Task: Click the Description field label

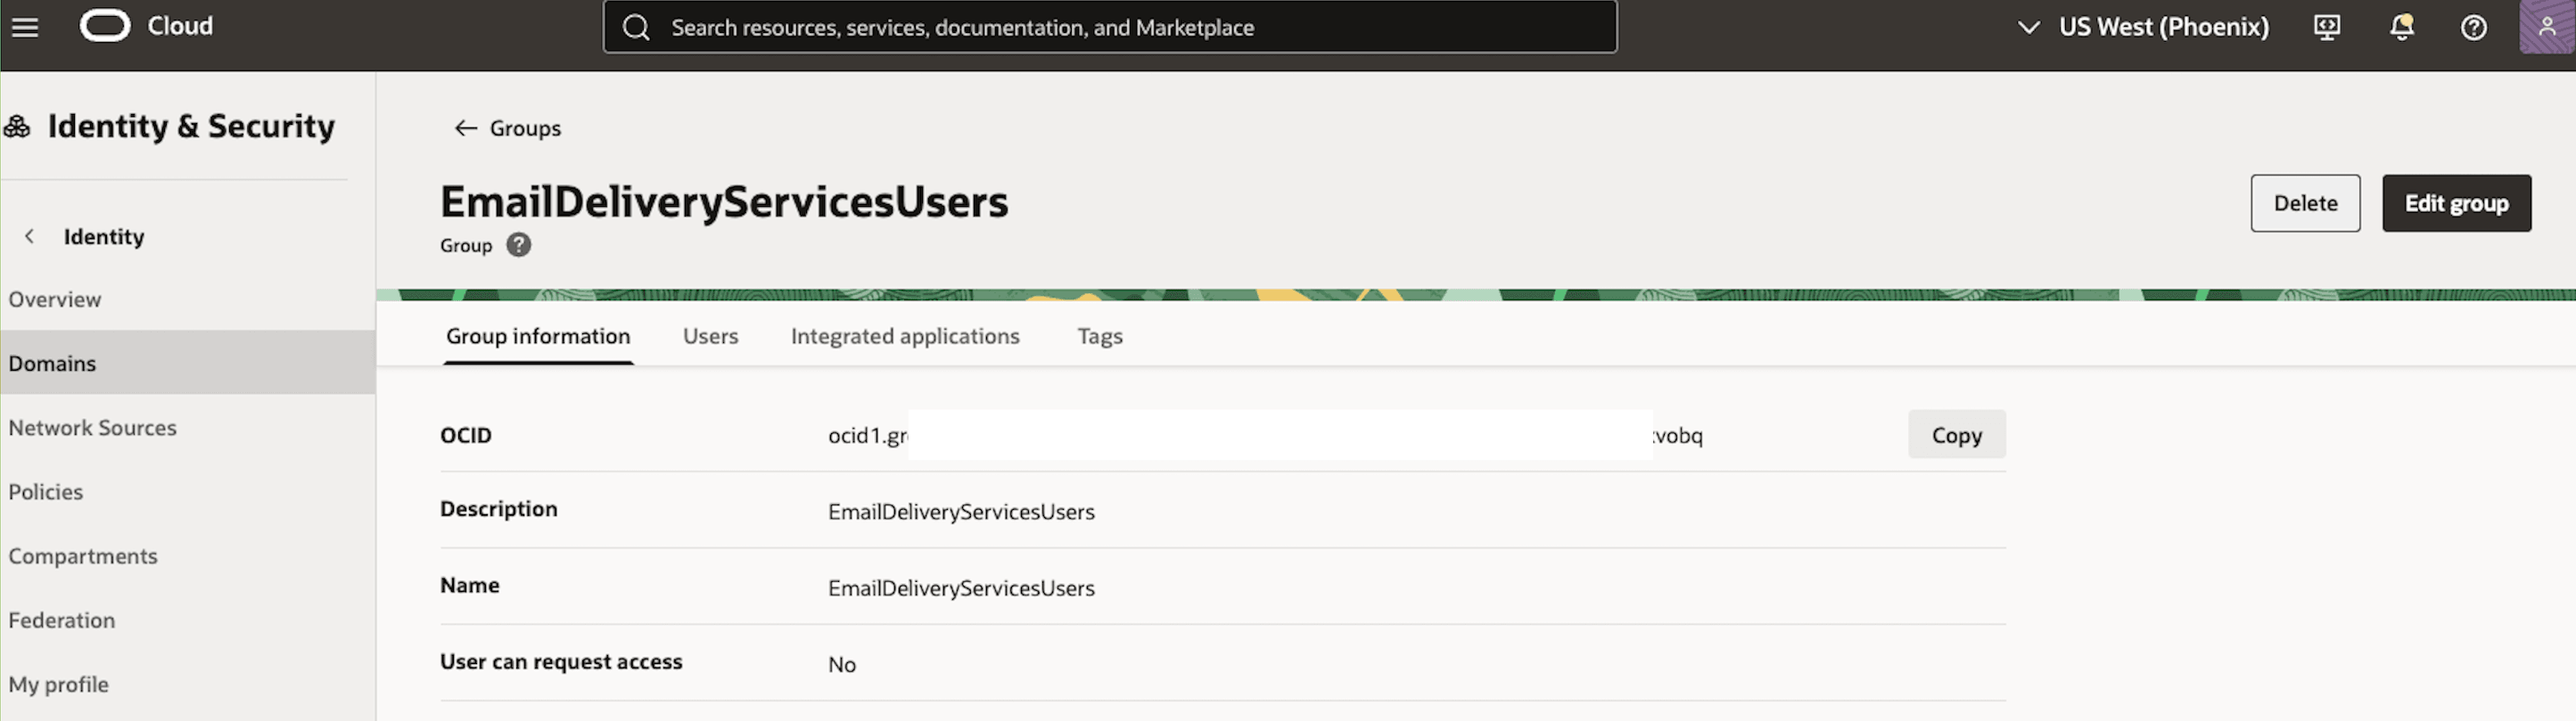Action: coord(499,509)
